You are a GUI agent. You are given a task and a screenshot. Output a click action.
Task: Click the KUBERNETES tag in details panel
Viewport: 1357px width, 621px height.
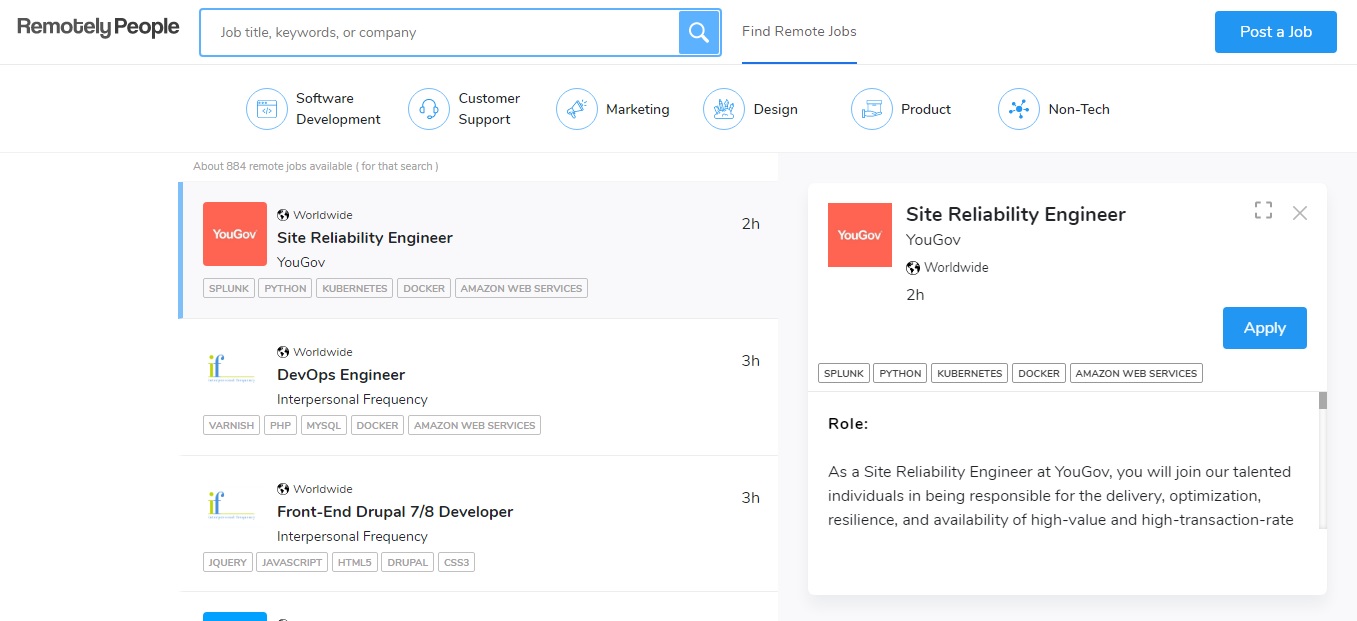coord(969,373)
